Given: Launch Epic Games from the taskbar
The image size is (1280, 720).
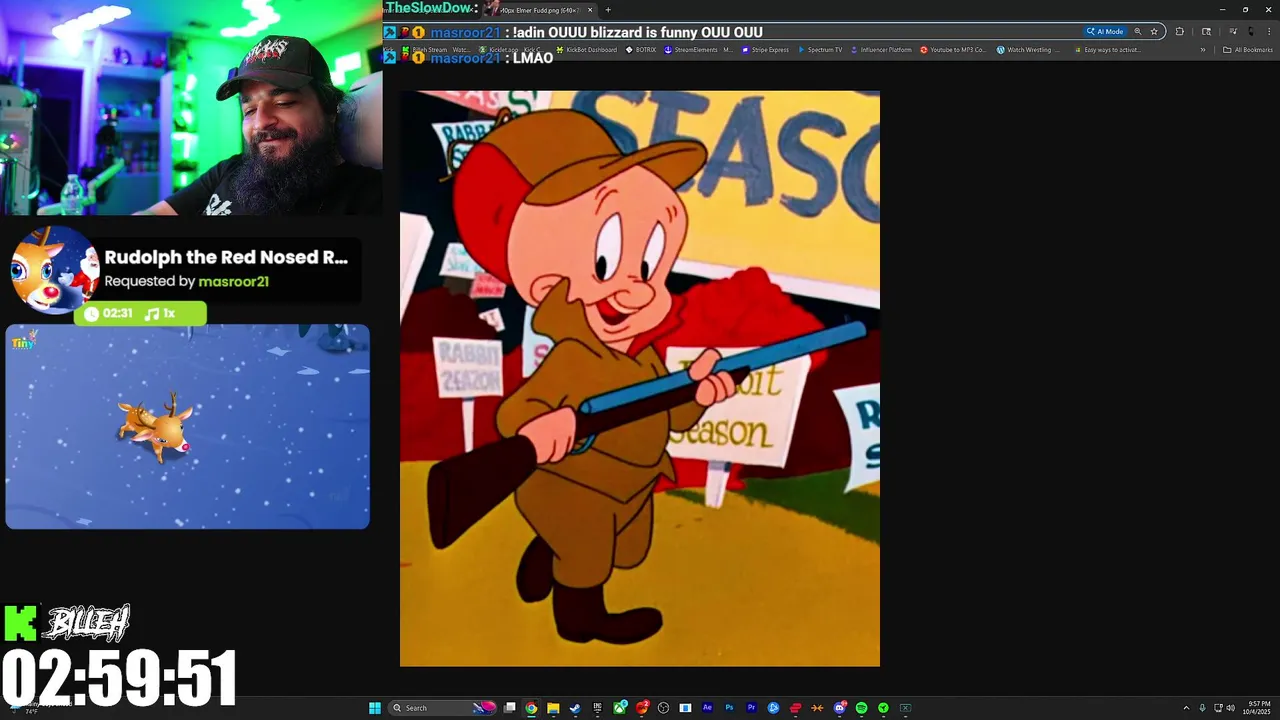Looking at the screenshot, I should click(597, 708).
